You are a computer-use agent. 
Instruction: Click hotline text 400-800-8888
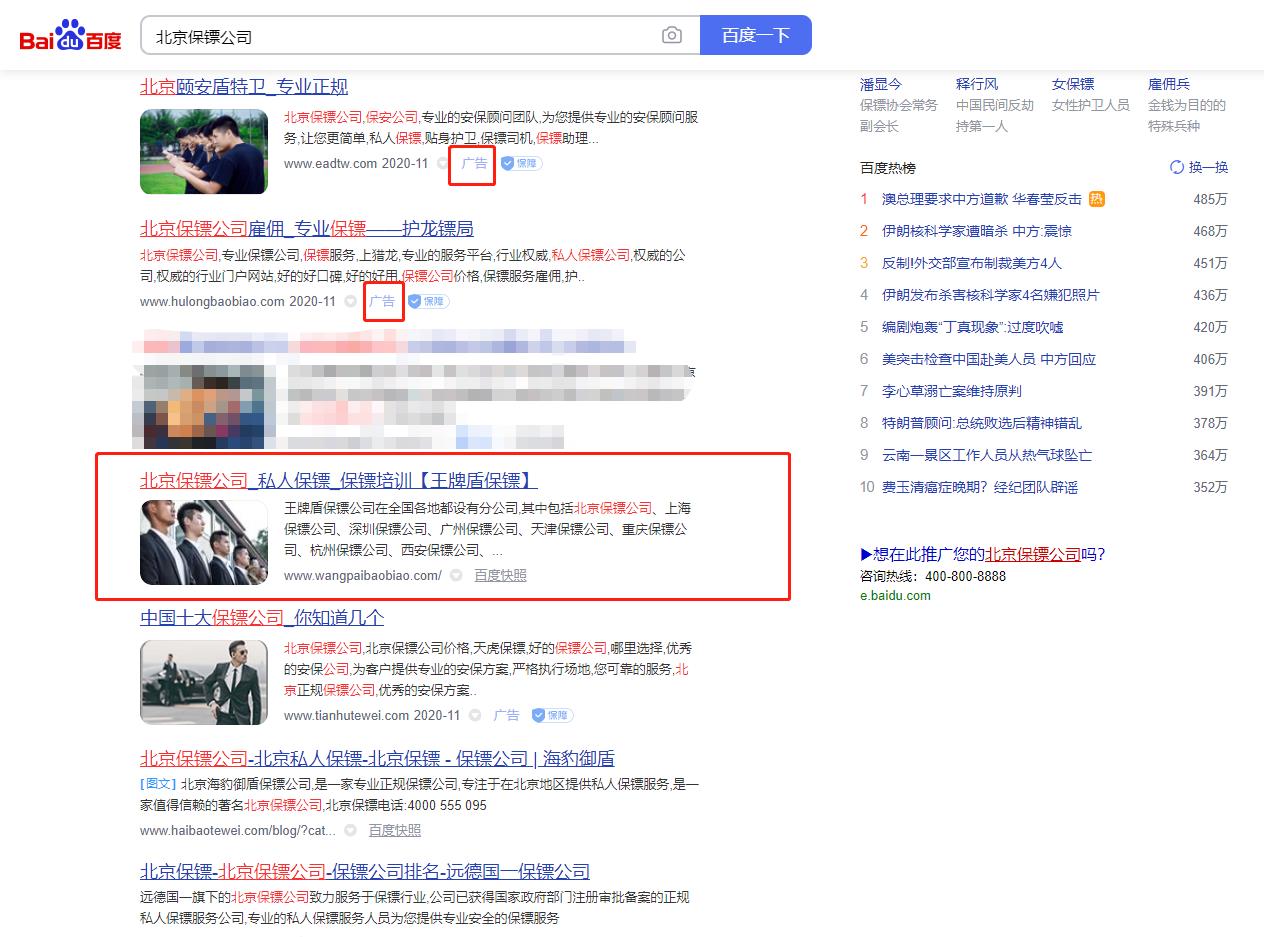966,576
